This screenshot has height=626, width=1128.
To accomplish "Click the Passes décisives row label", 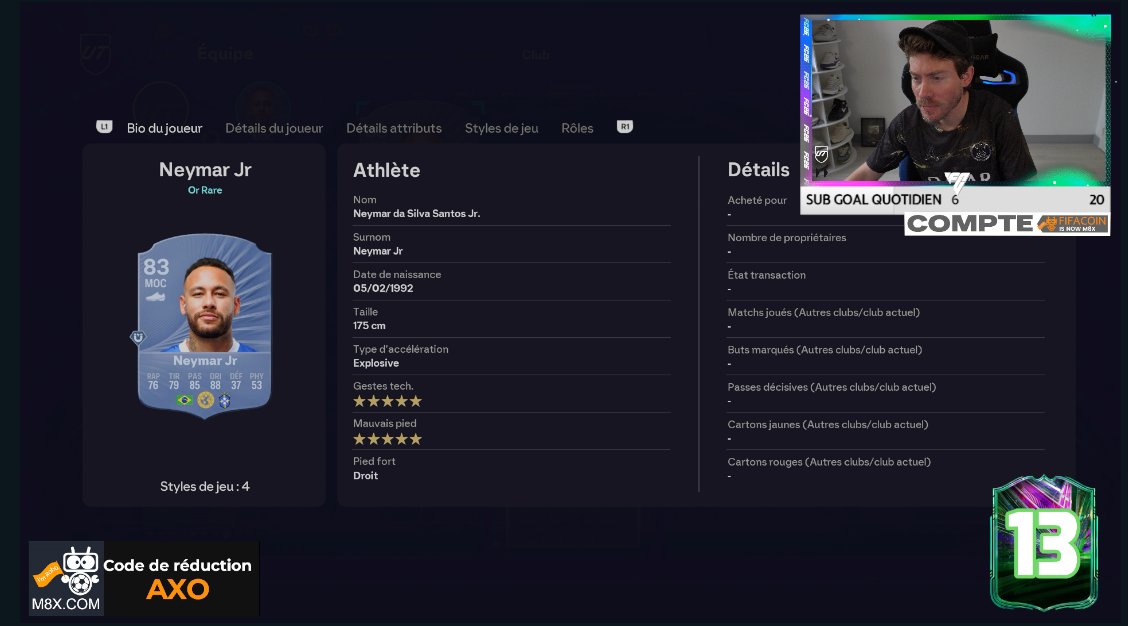I will [x=832, y=387].
